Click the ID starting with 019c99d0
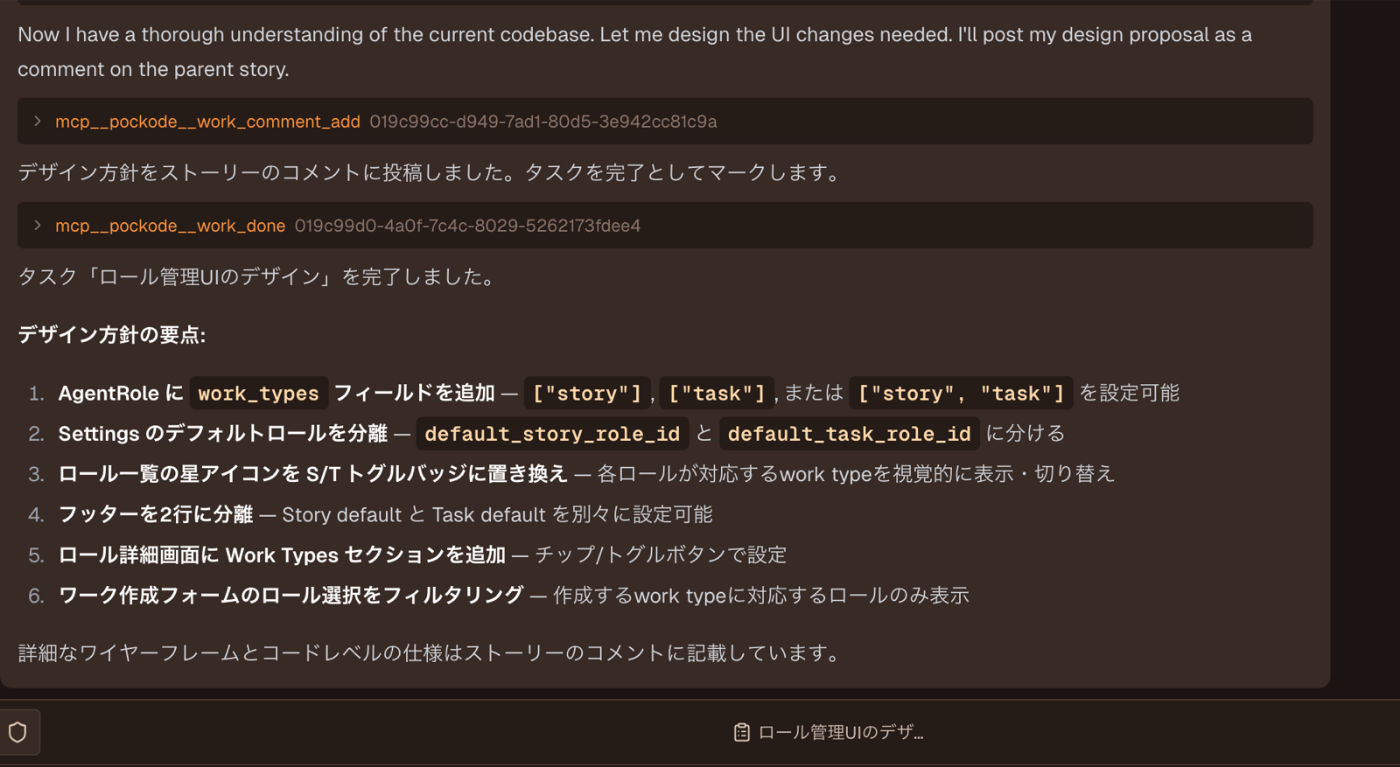The image size is (1400, 767). coord(467,226)
